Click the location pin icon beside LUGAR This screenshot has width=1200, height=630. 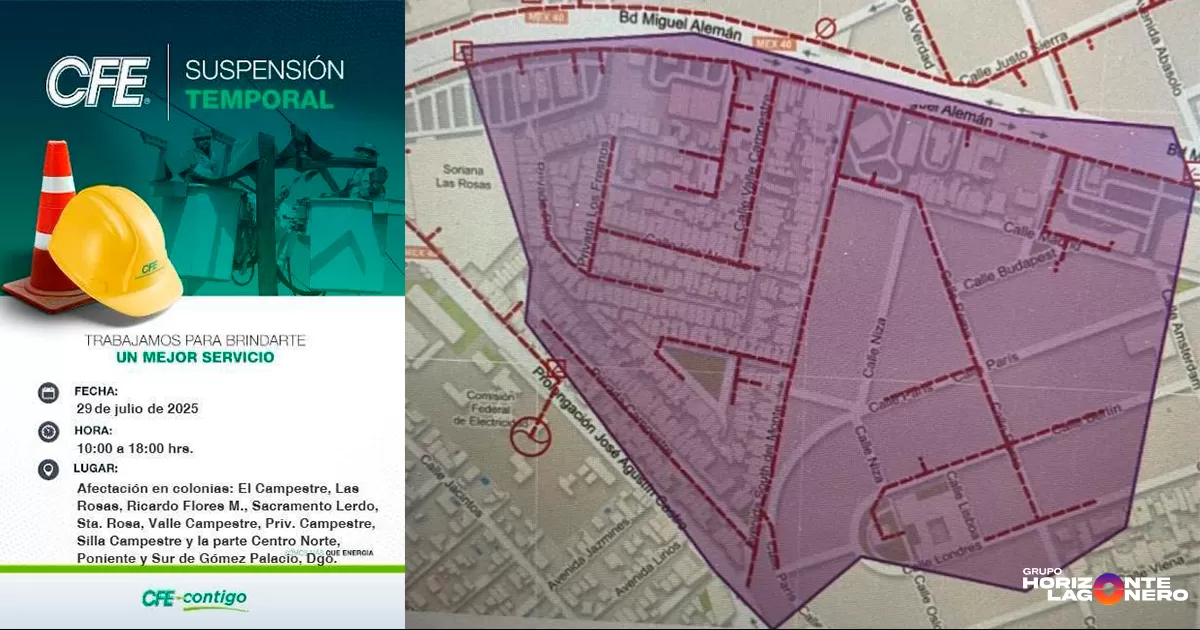point(48,470)
